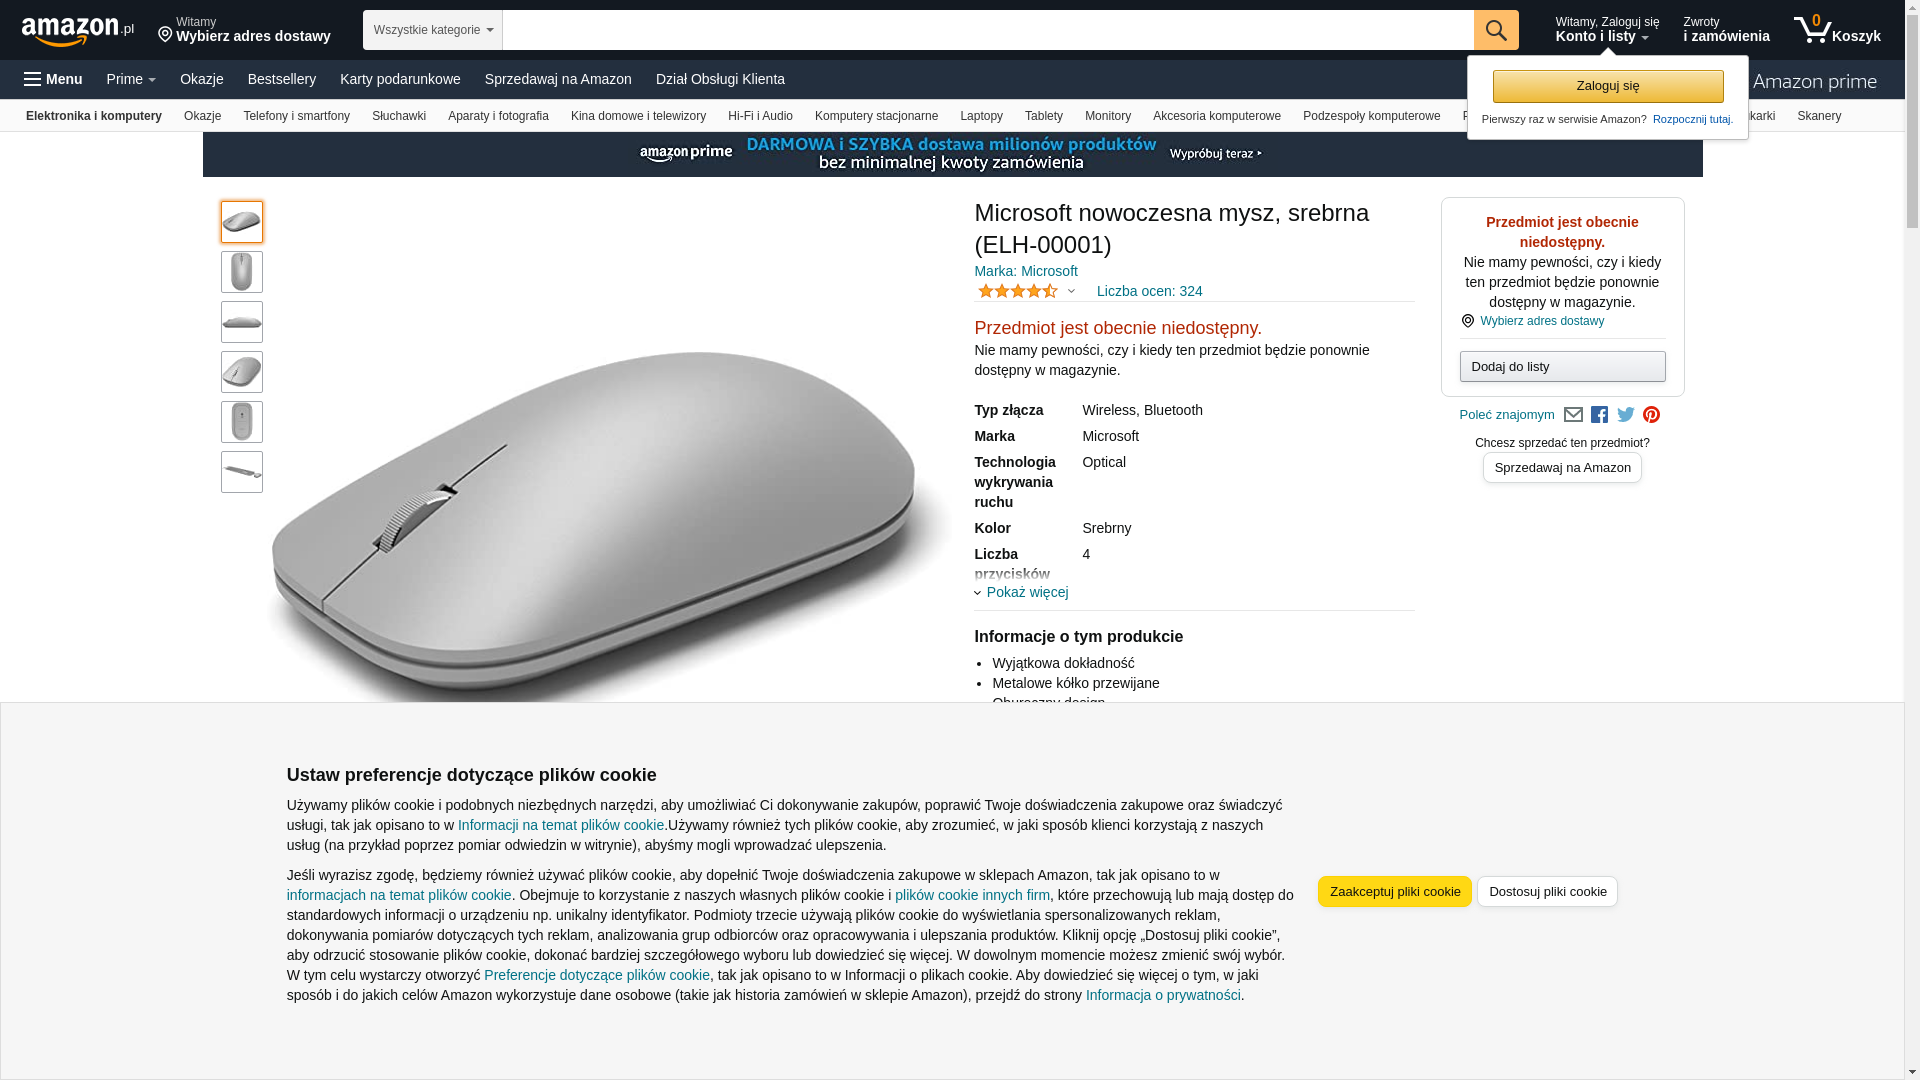
Task: Share product via email envelope icon
Action: pos(1573,415)
